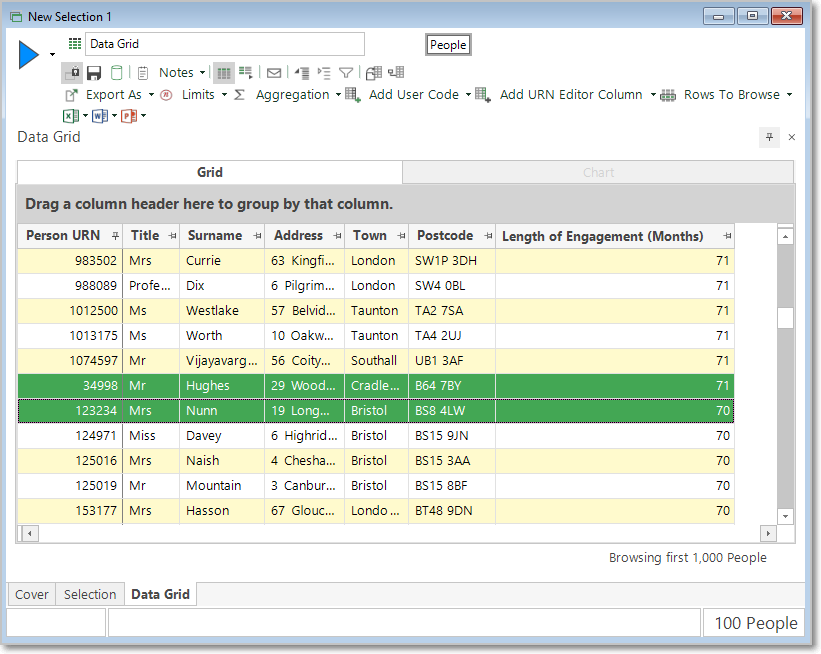Viewport: 821px width, 654px height.
Task: Click Add URN Editor Column grid icon
Action: coord(483,95)
